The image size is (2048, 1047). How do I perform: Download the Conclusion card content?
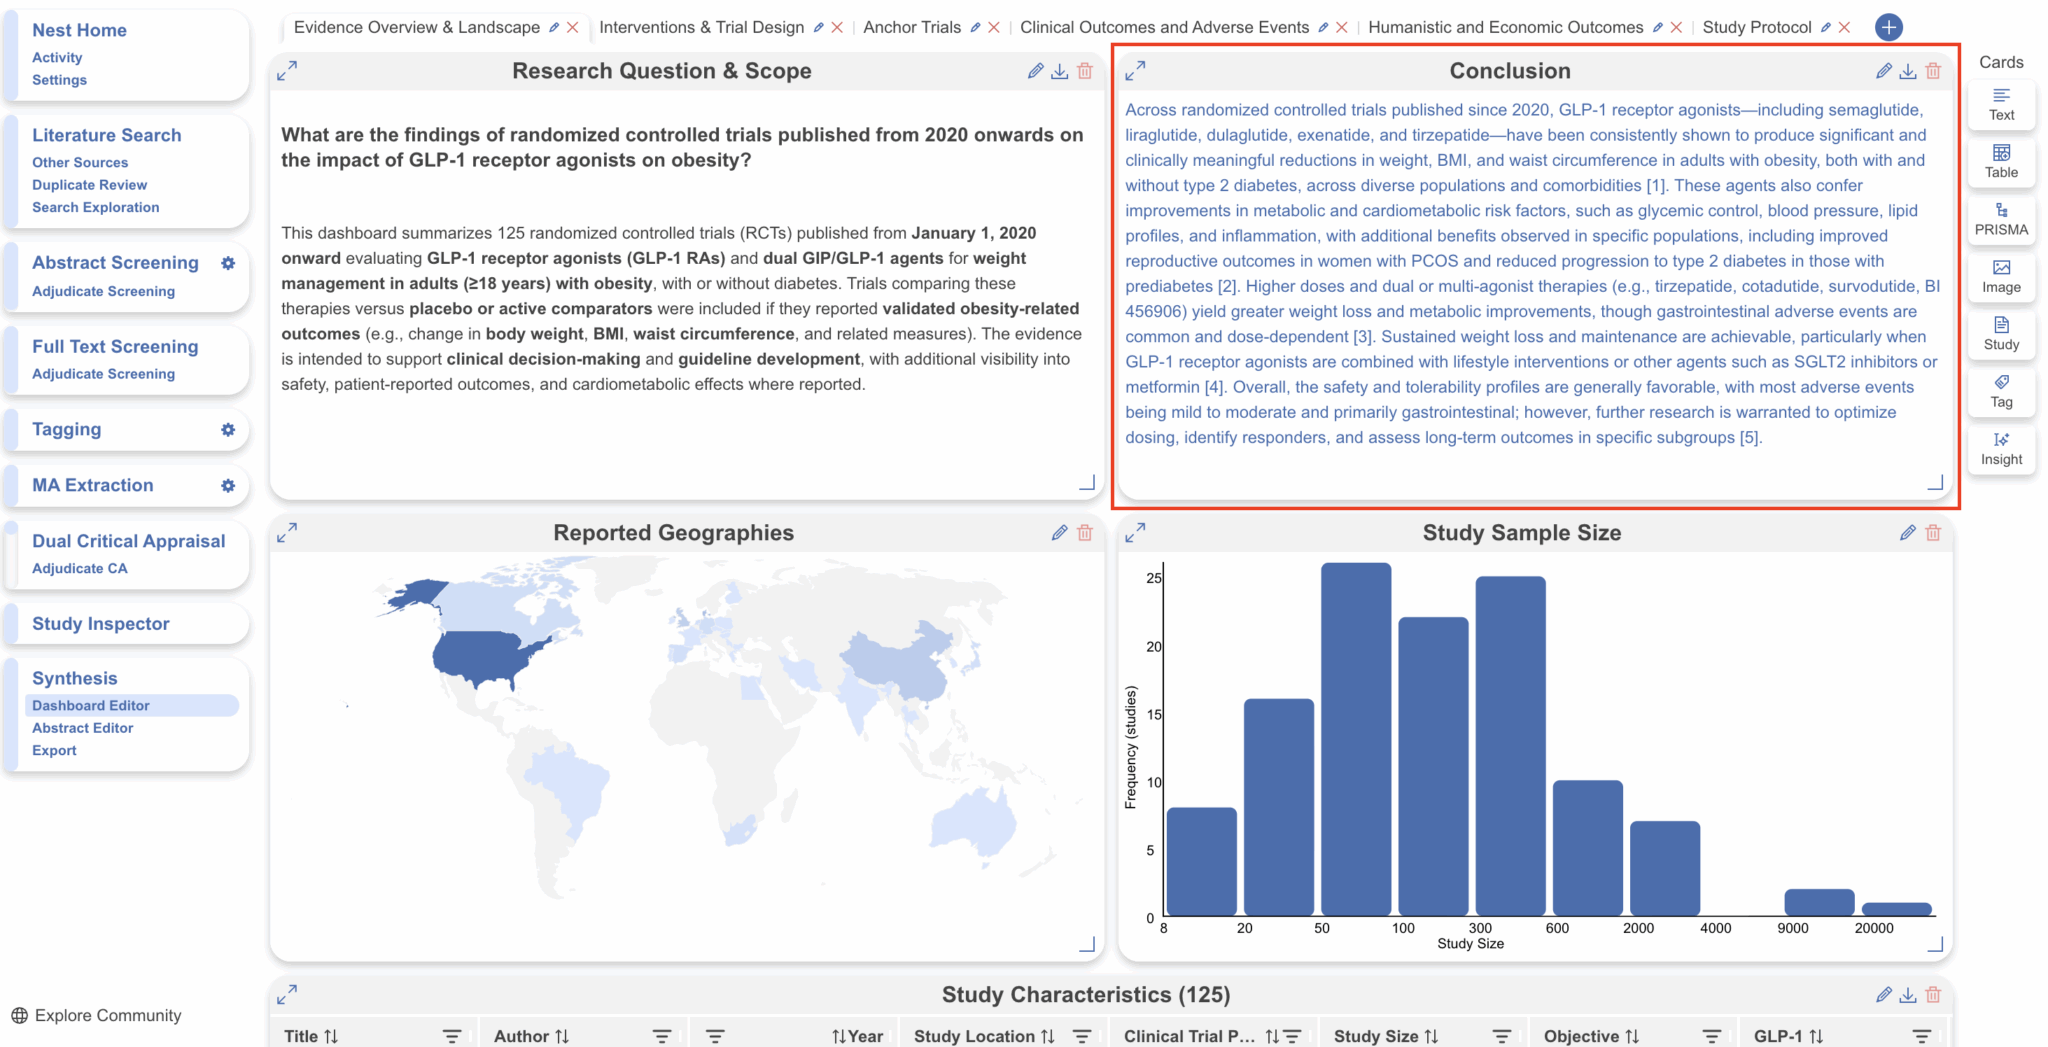[1908, 71]
